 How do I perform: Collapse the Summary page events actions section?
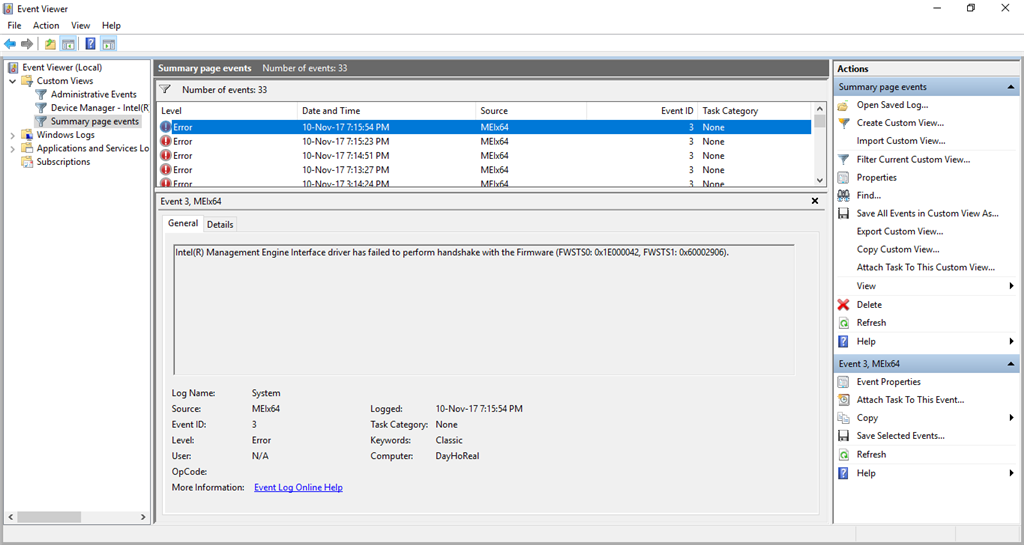click(x=1011, y=87)
